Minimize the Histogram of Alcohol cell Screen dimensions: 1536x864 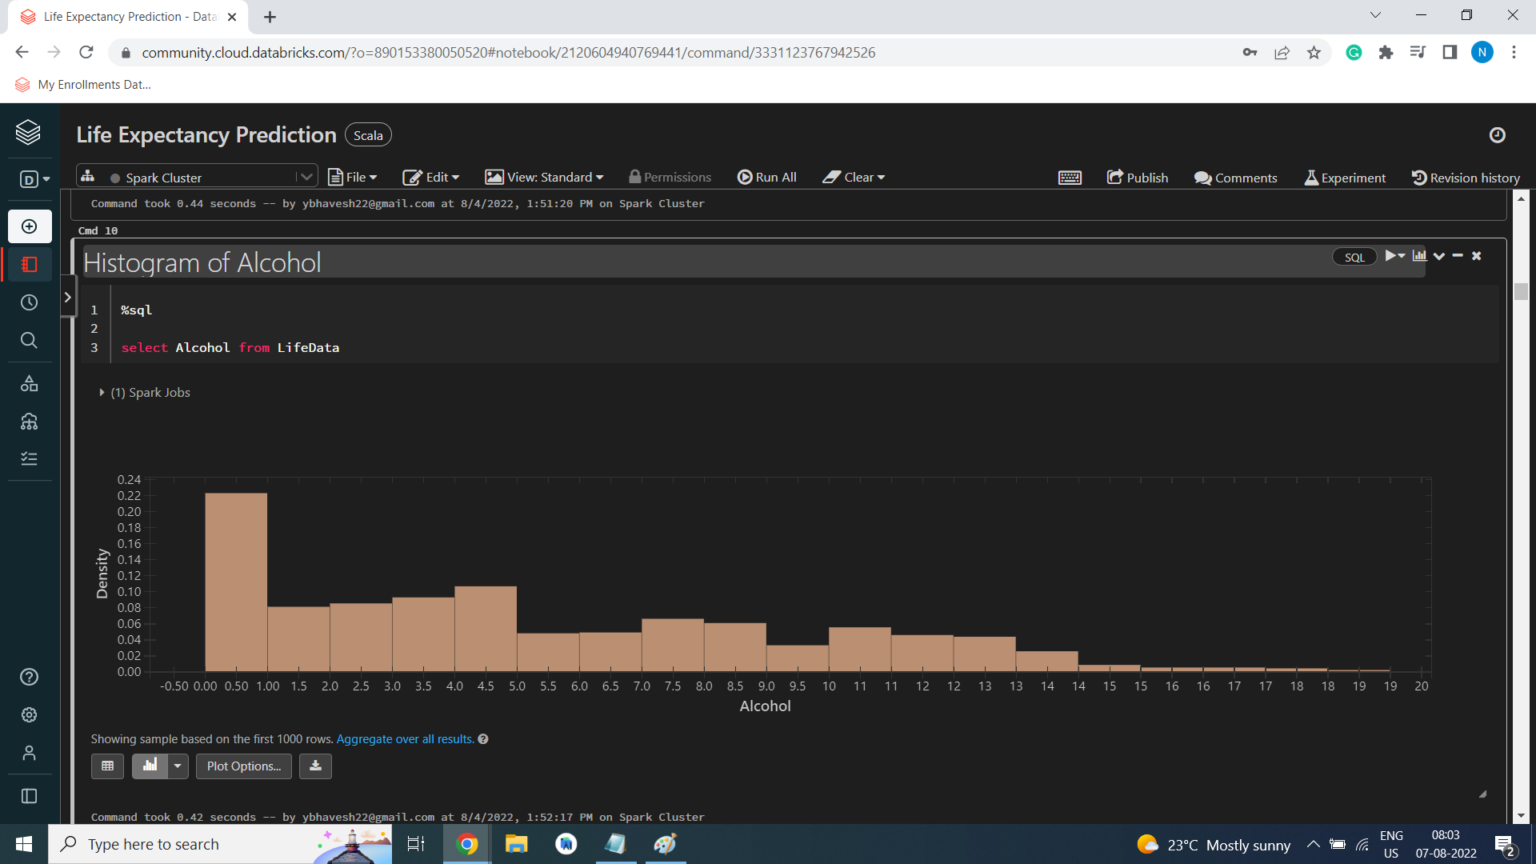[x=1457, y=256]
